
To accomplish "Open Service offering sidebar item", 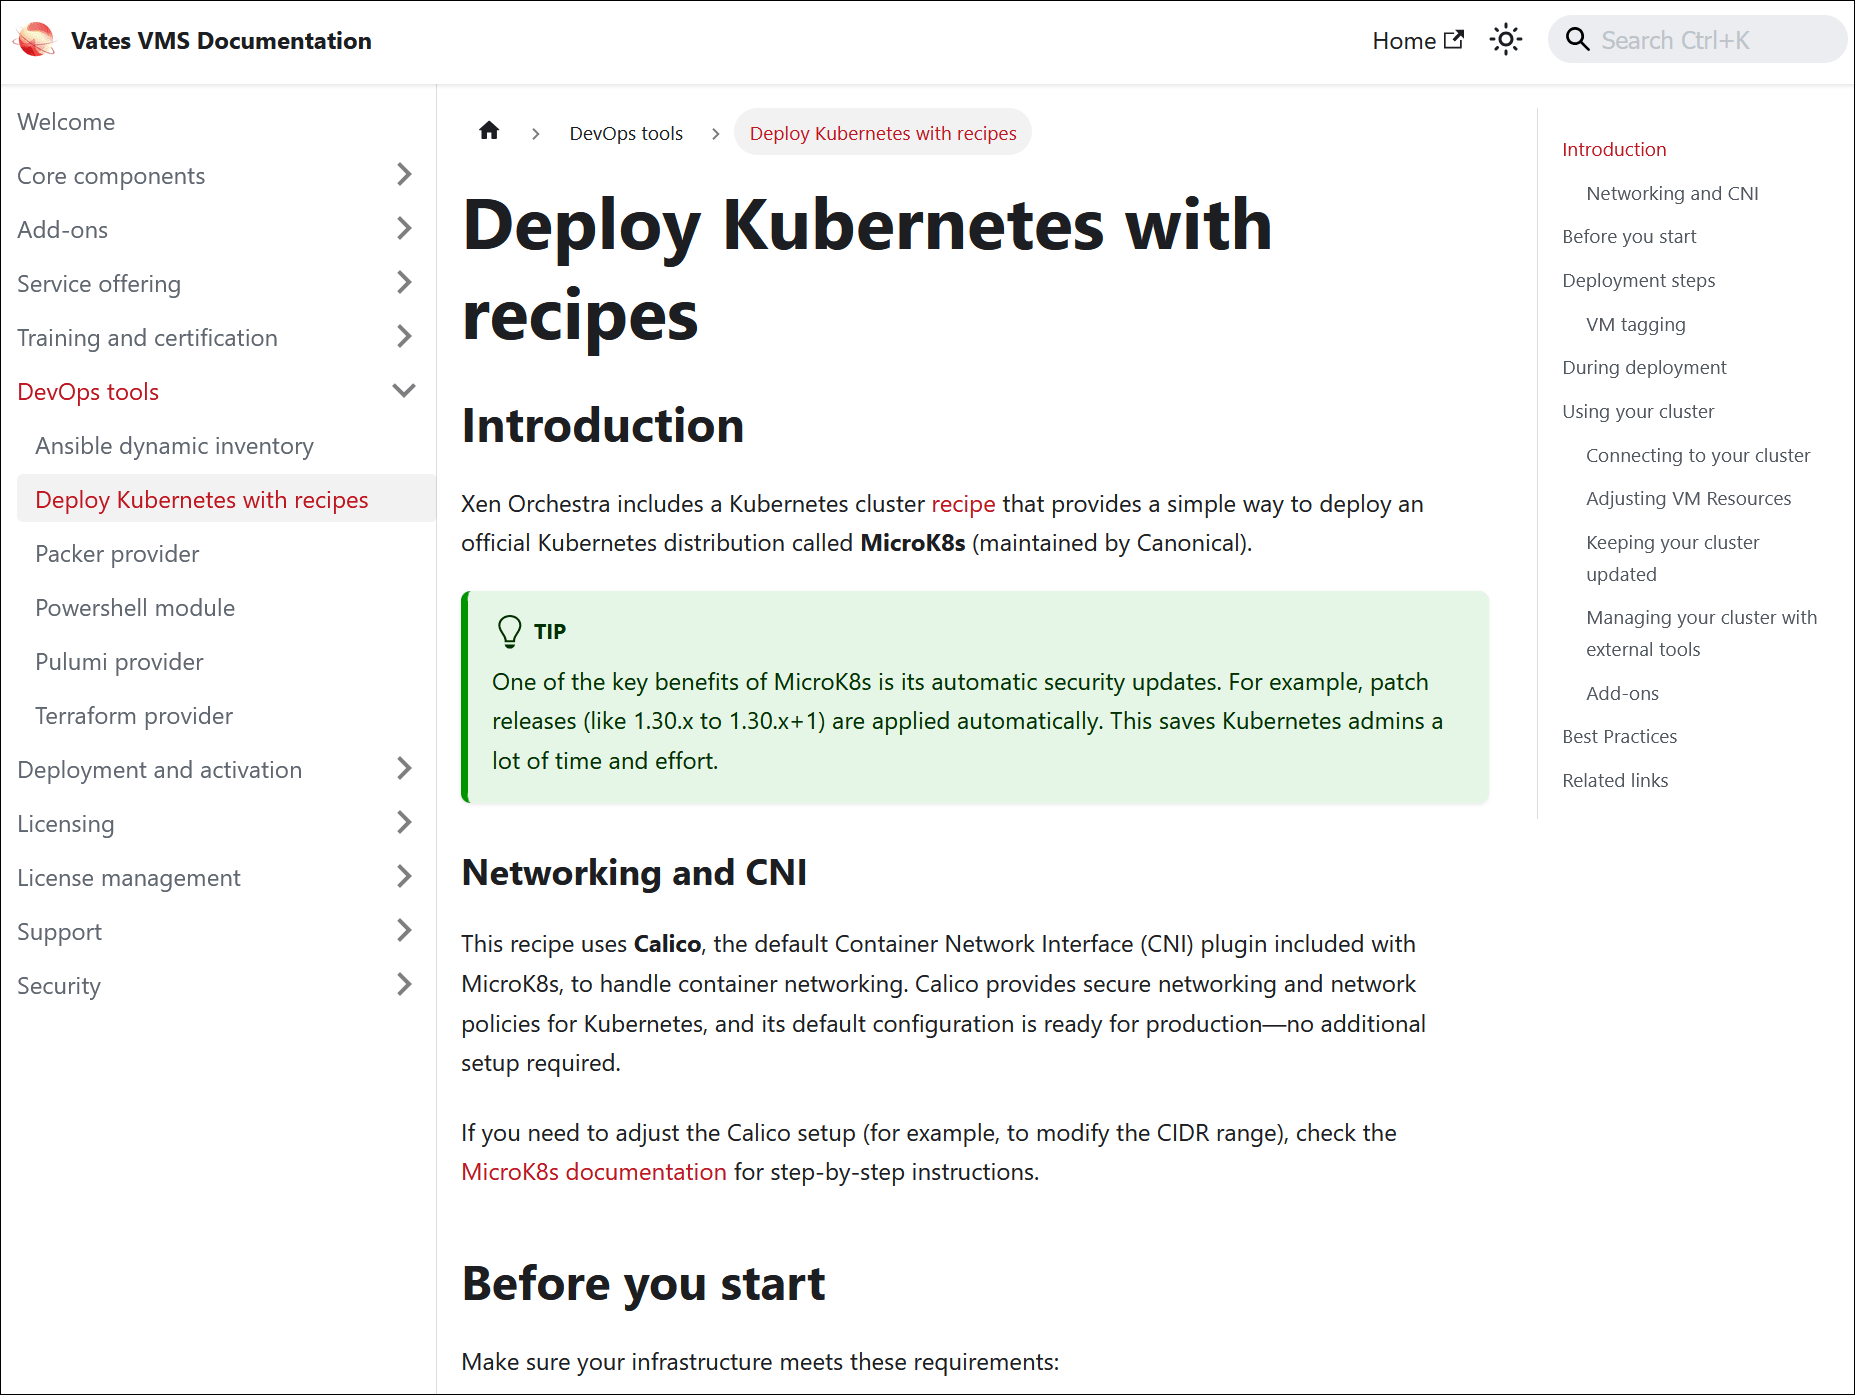I will (99, 284).
